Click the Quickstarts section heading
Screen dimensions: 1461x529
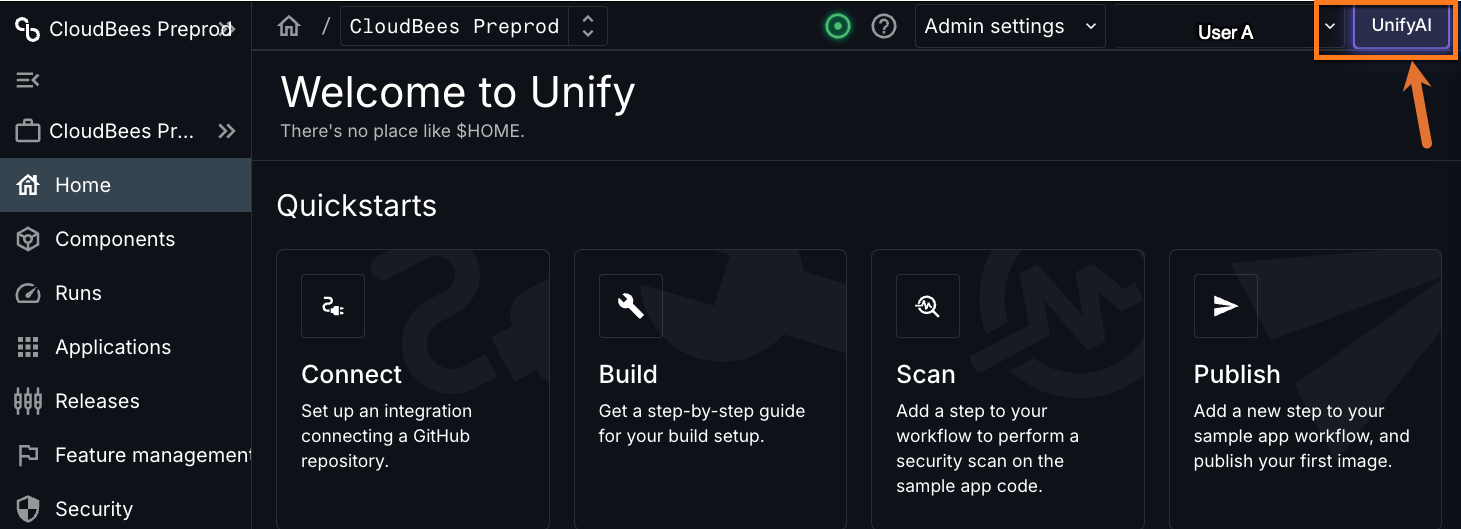(x=357, y=205)
